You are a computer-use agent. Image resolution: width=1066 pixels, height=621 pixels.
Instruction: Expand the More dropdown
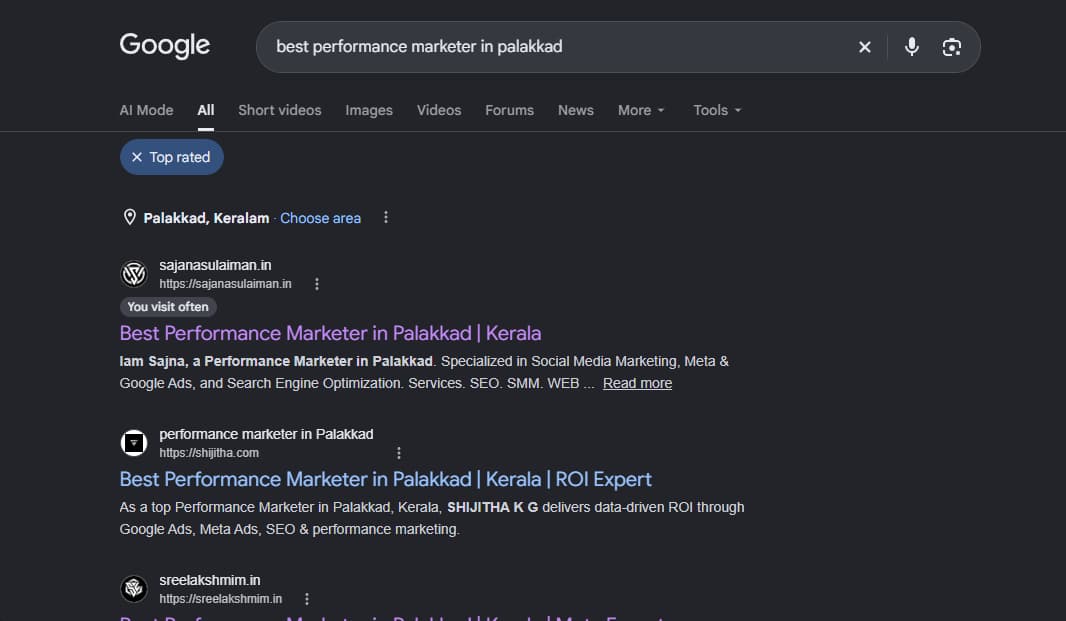(640, 110)
